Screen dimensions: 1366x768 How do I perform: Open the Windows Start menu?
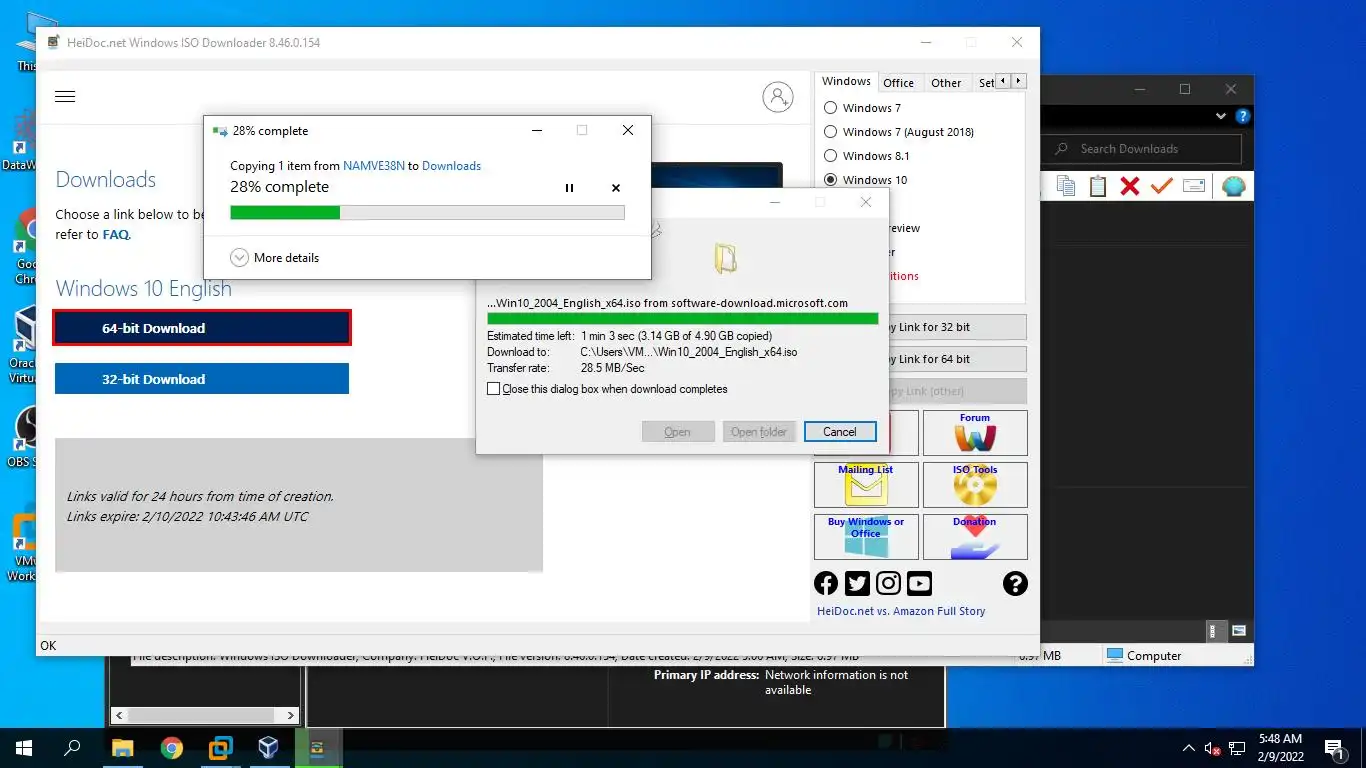point(24,747)
